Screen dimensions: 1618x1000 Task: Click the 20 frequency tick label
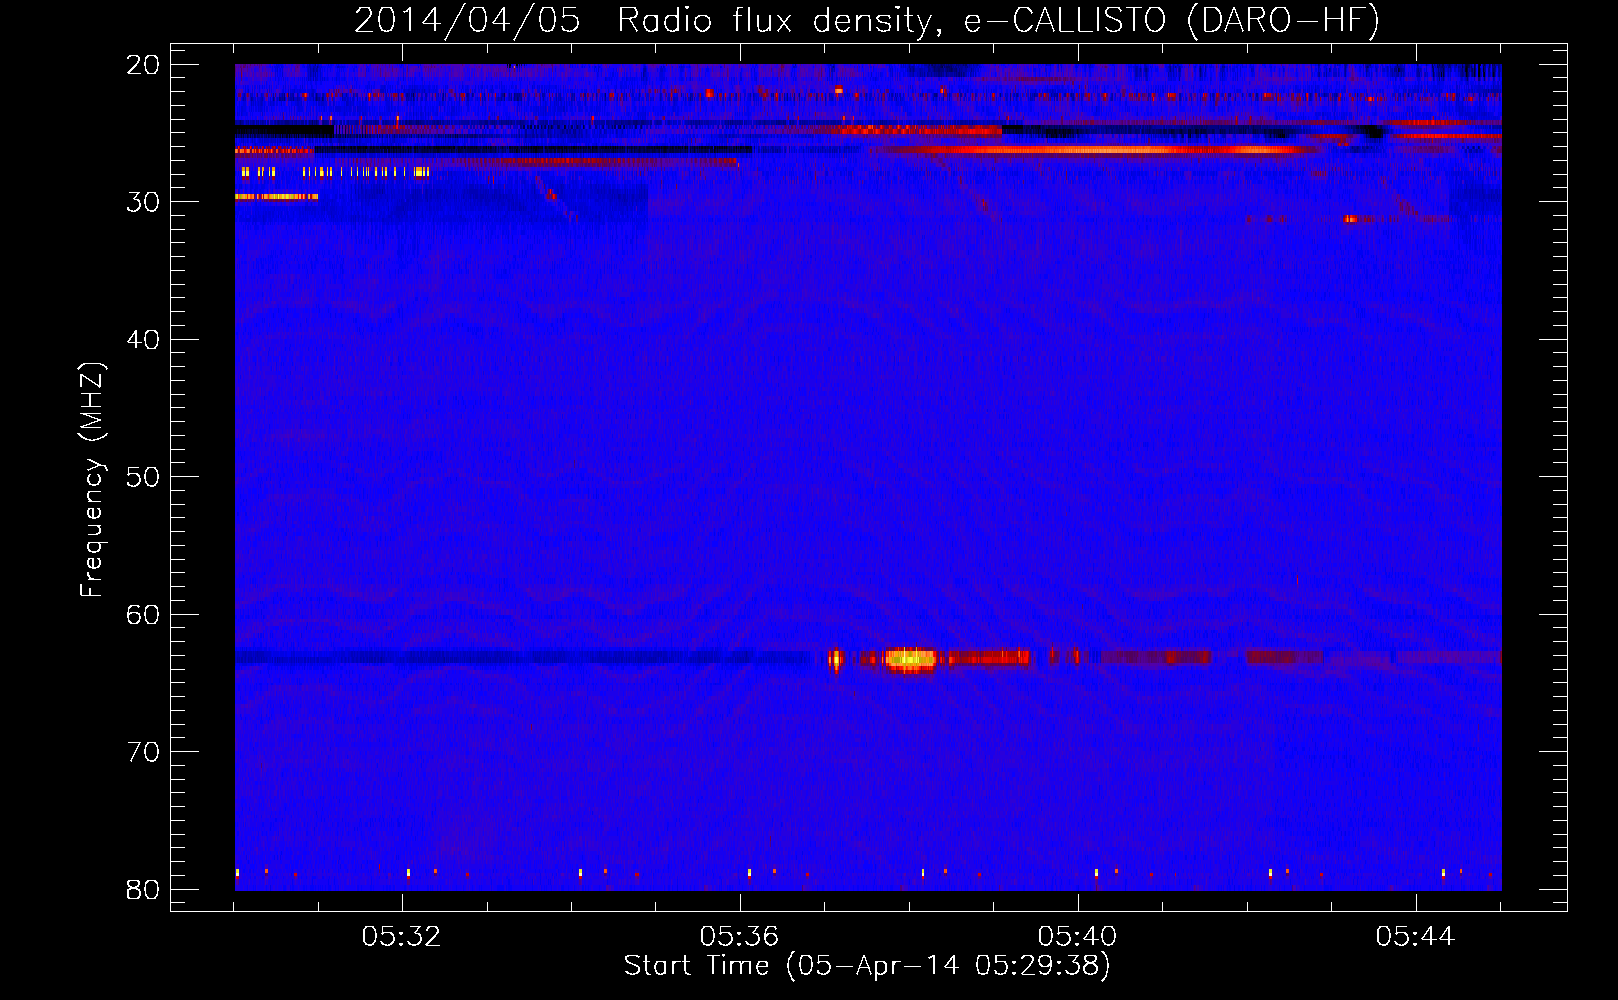143,65
